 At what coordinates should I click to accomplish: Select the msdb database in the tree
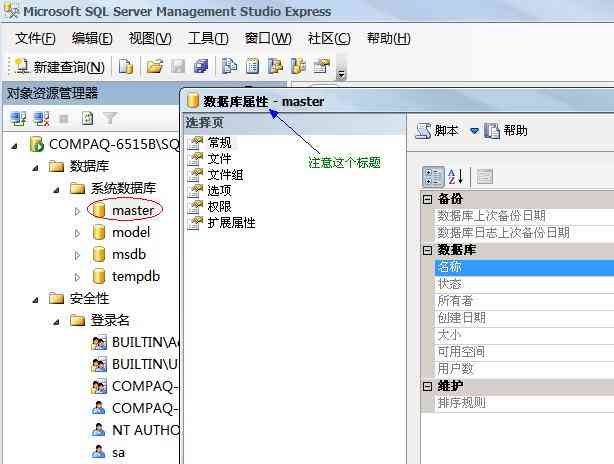pos(129,255)
